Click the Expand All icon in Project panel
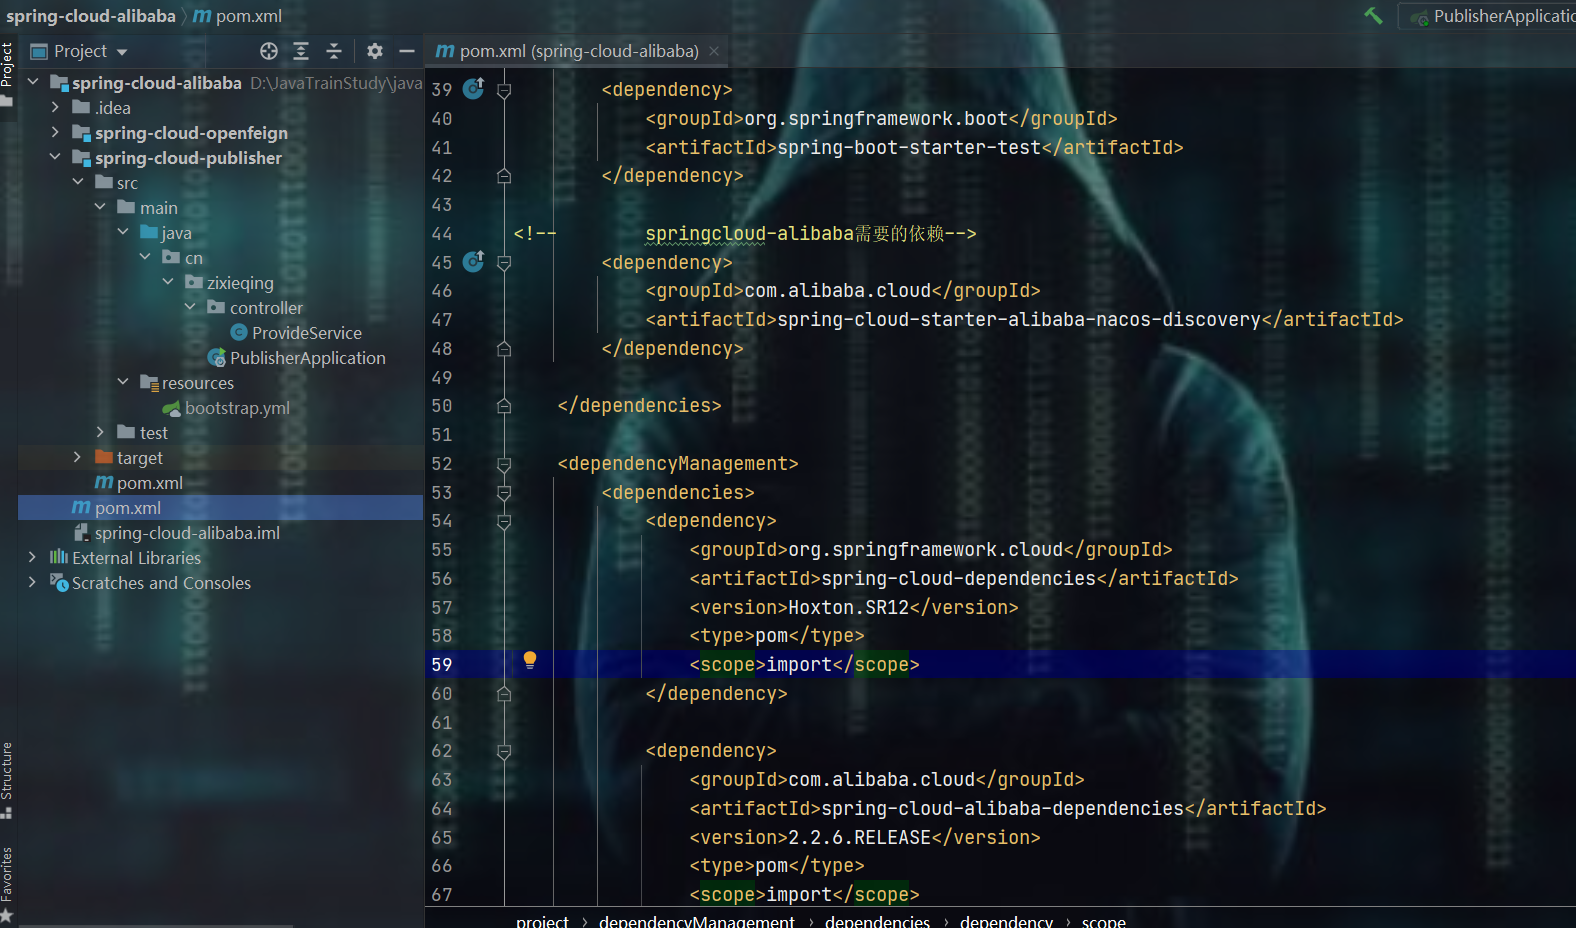 pos(301,51)
